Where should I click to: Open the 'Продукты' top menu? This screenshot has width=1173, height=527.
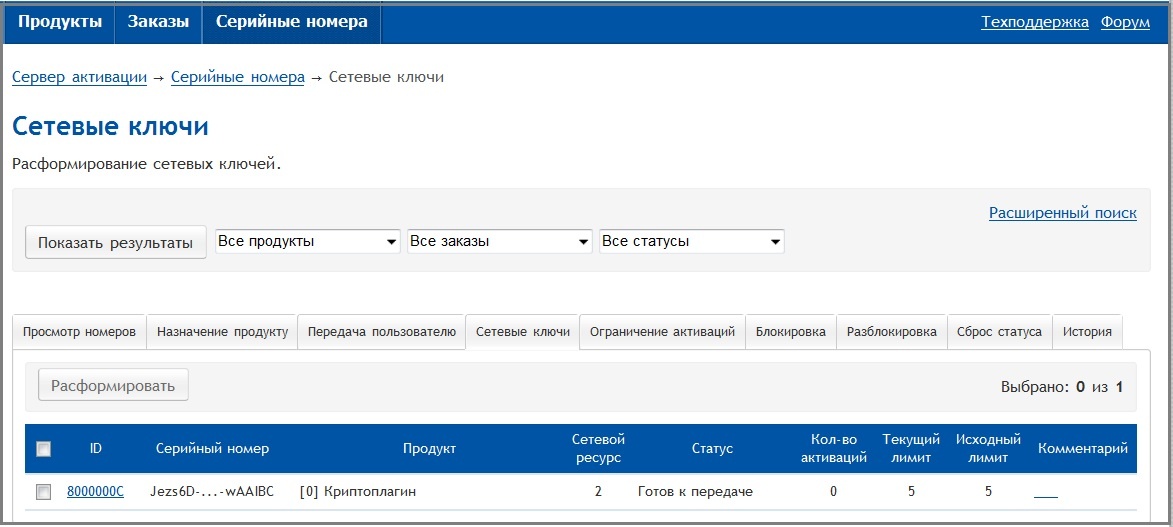(x=60, y=22)
